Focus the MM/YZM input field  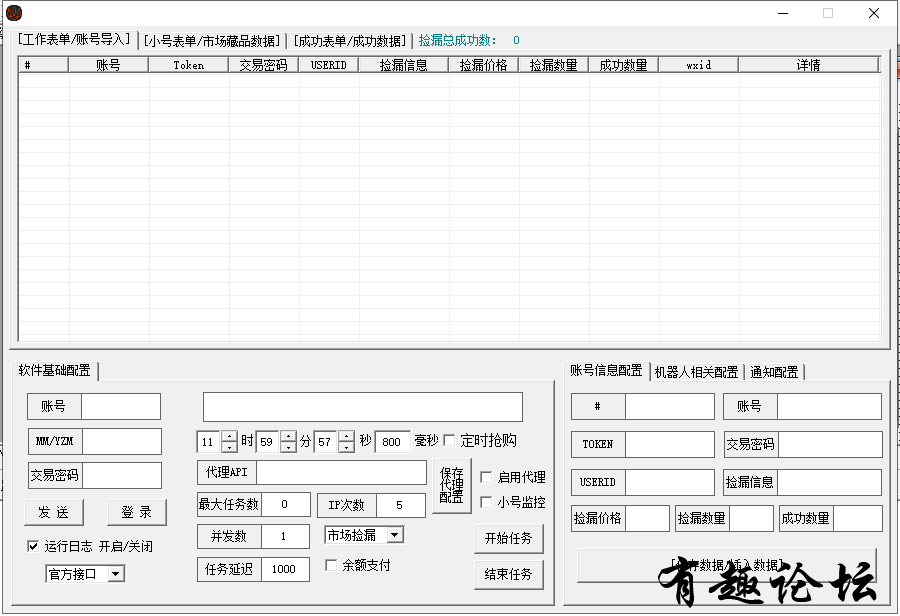tap(122, 441)
